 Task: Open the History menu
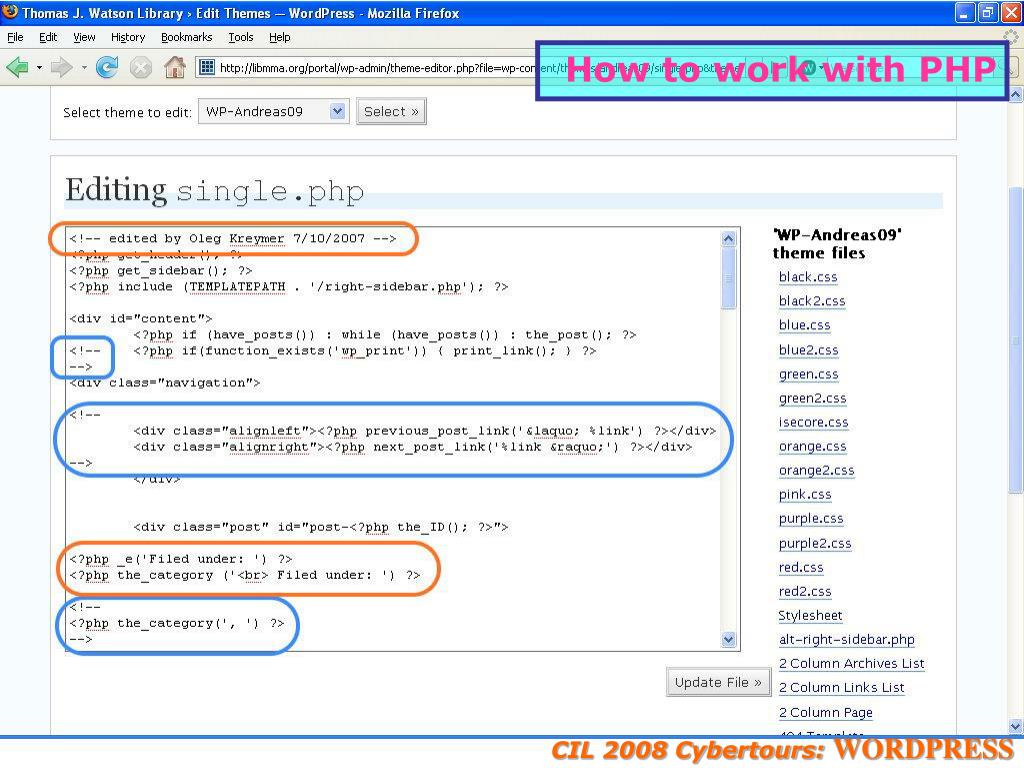[127, 37]
